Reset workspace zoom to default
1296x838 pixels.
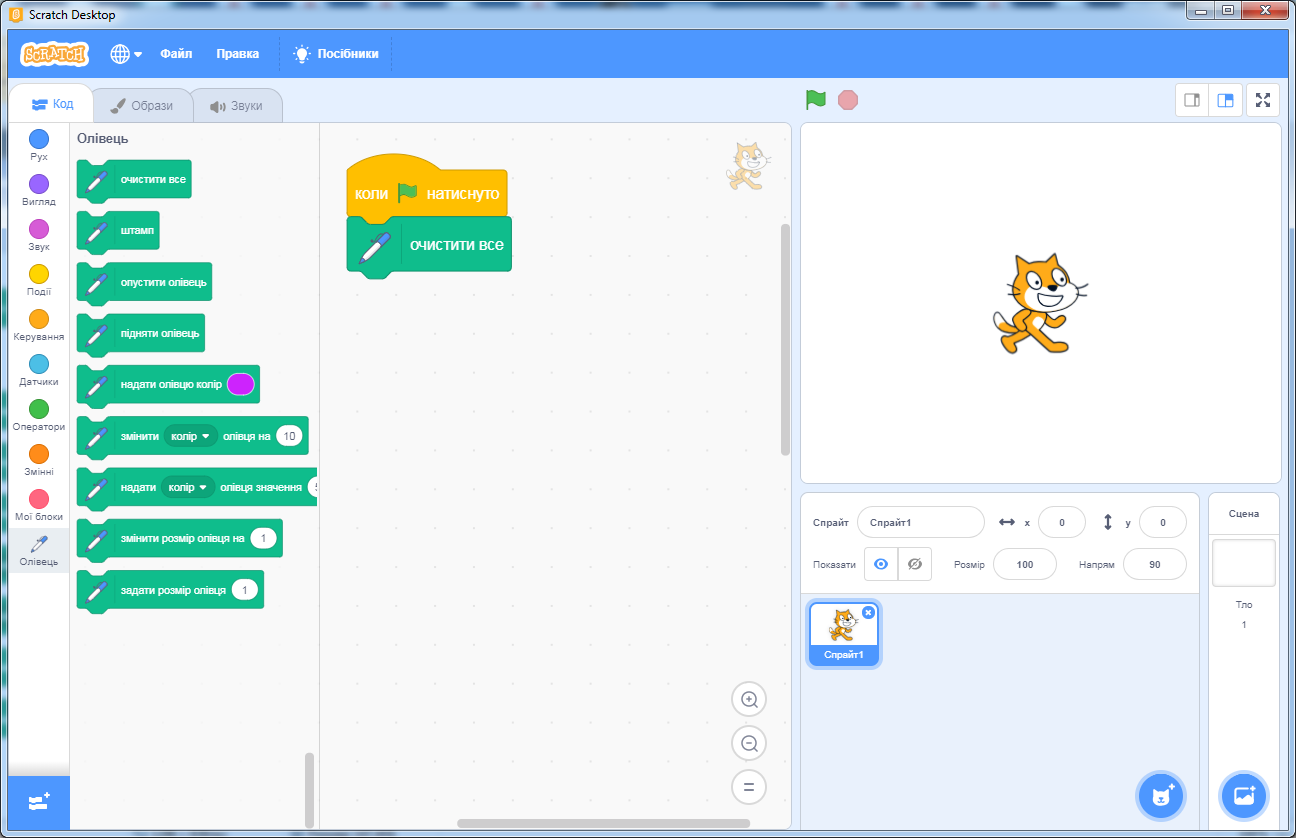coord(749,787)
